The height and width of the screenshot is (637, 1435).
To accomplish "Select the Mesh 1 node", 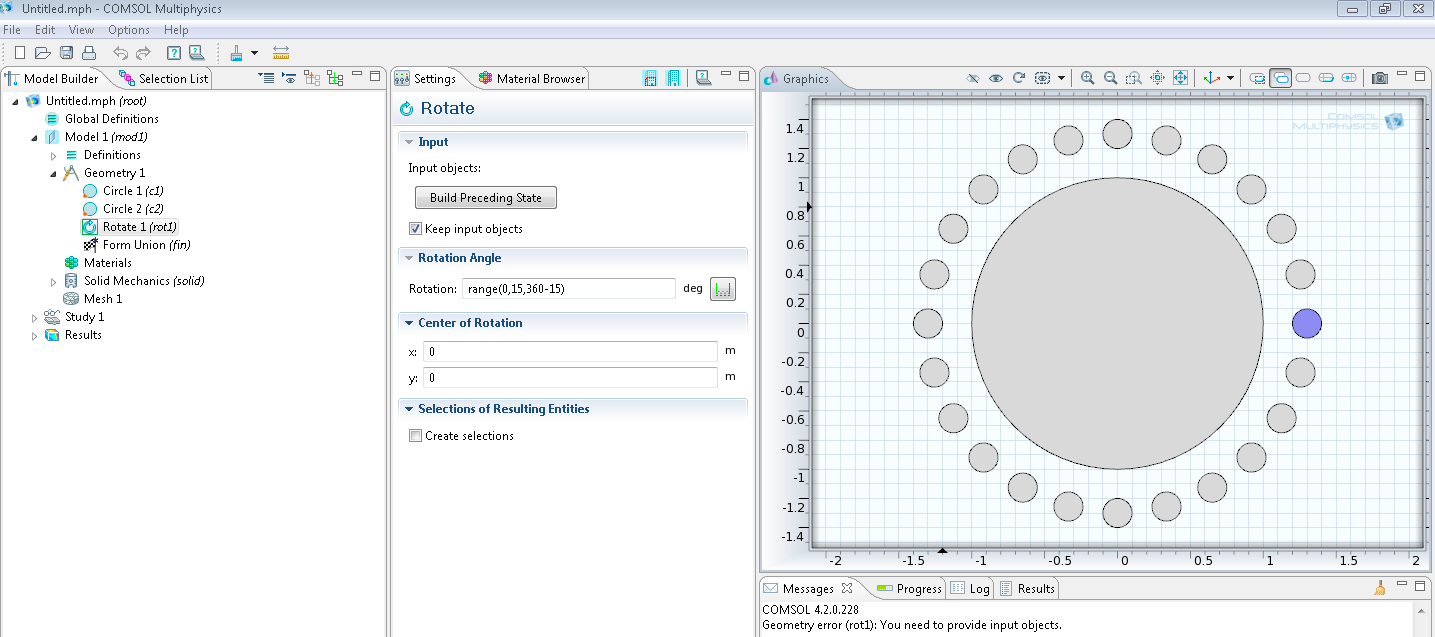I will pyautogui.click(x=92, y=299).
